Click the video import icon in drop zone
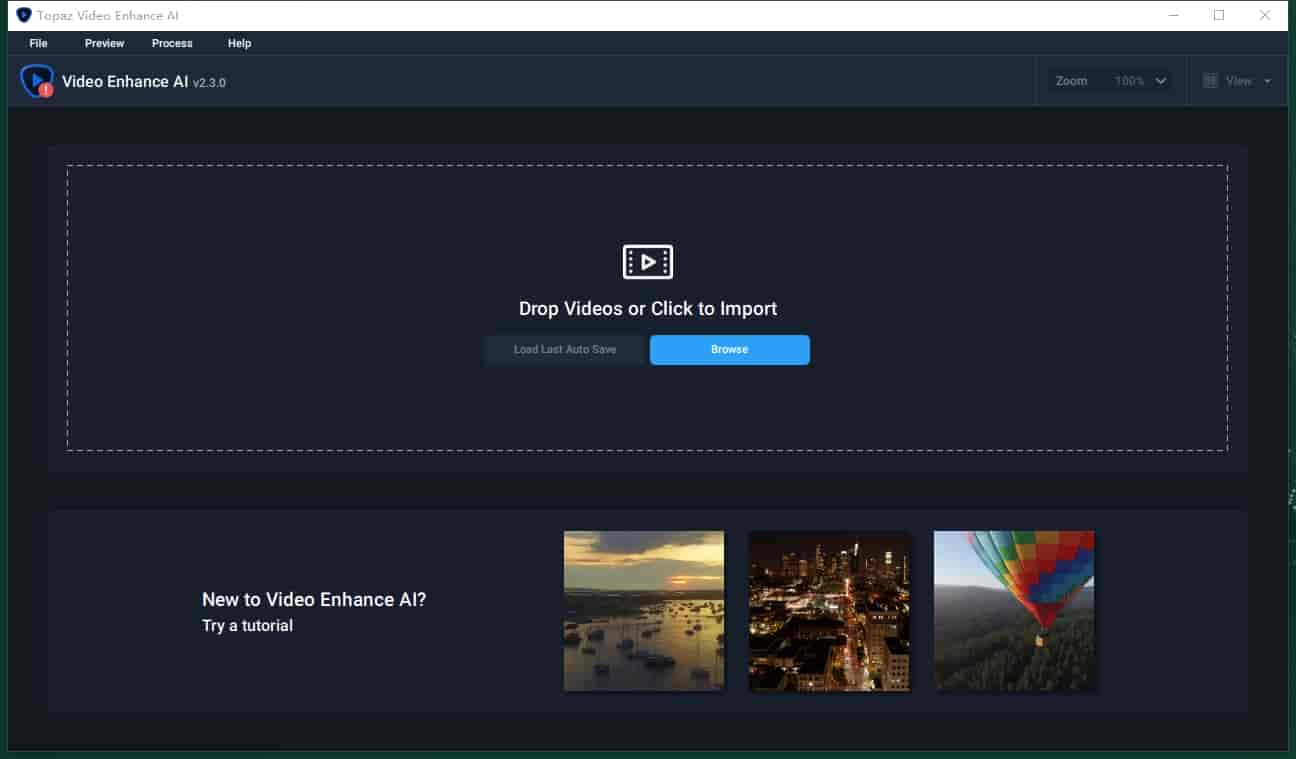The height and width of the screenshot is (759, 1296). click(647, 262)
